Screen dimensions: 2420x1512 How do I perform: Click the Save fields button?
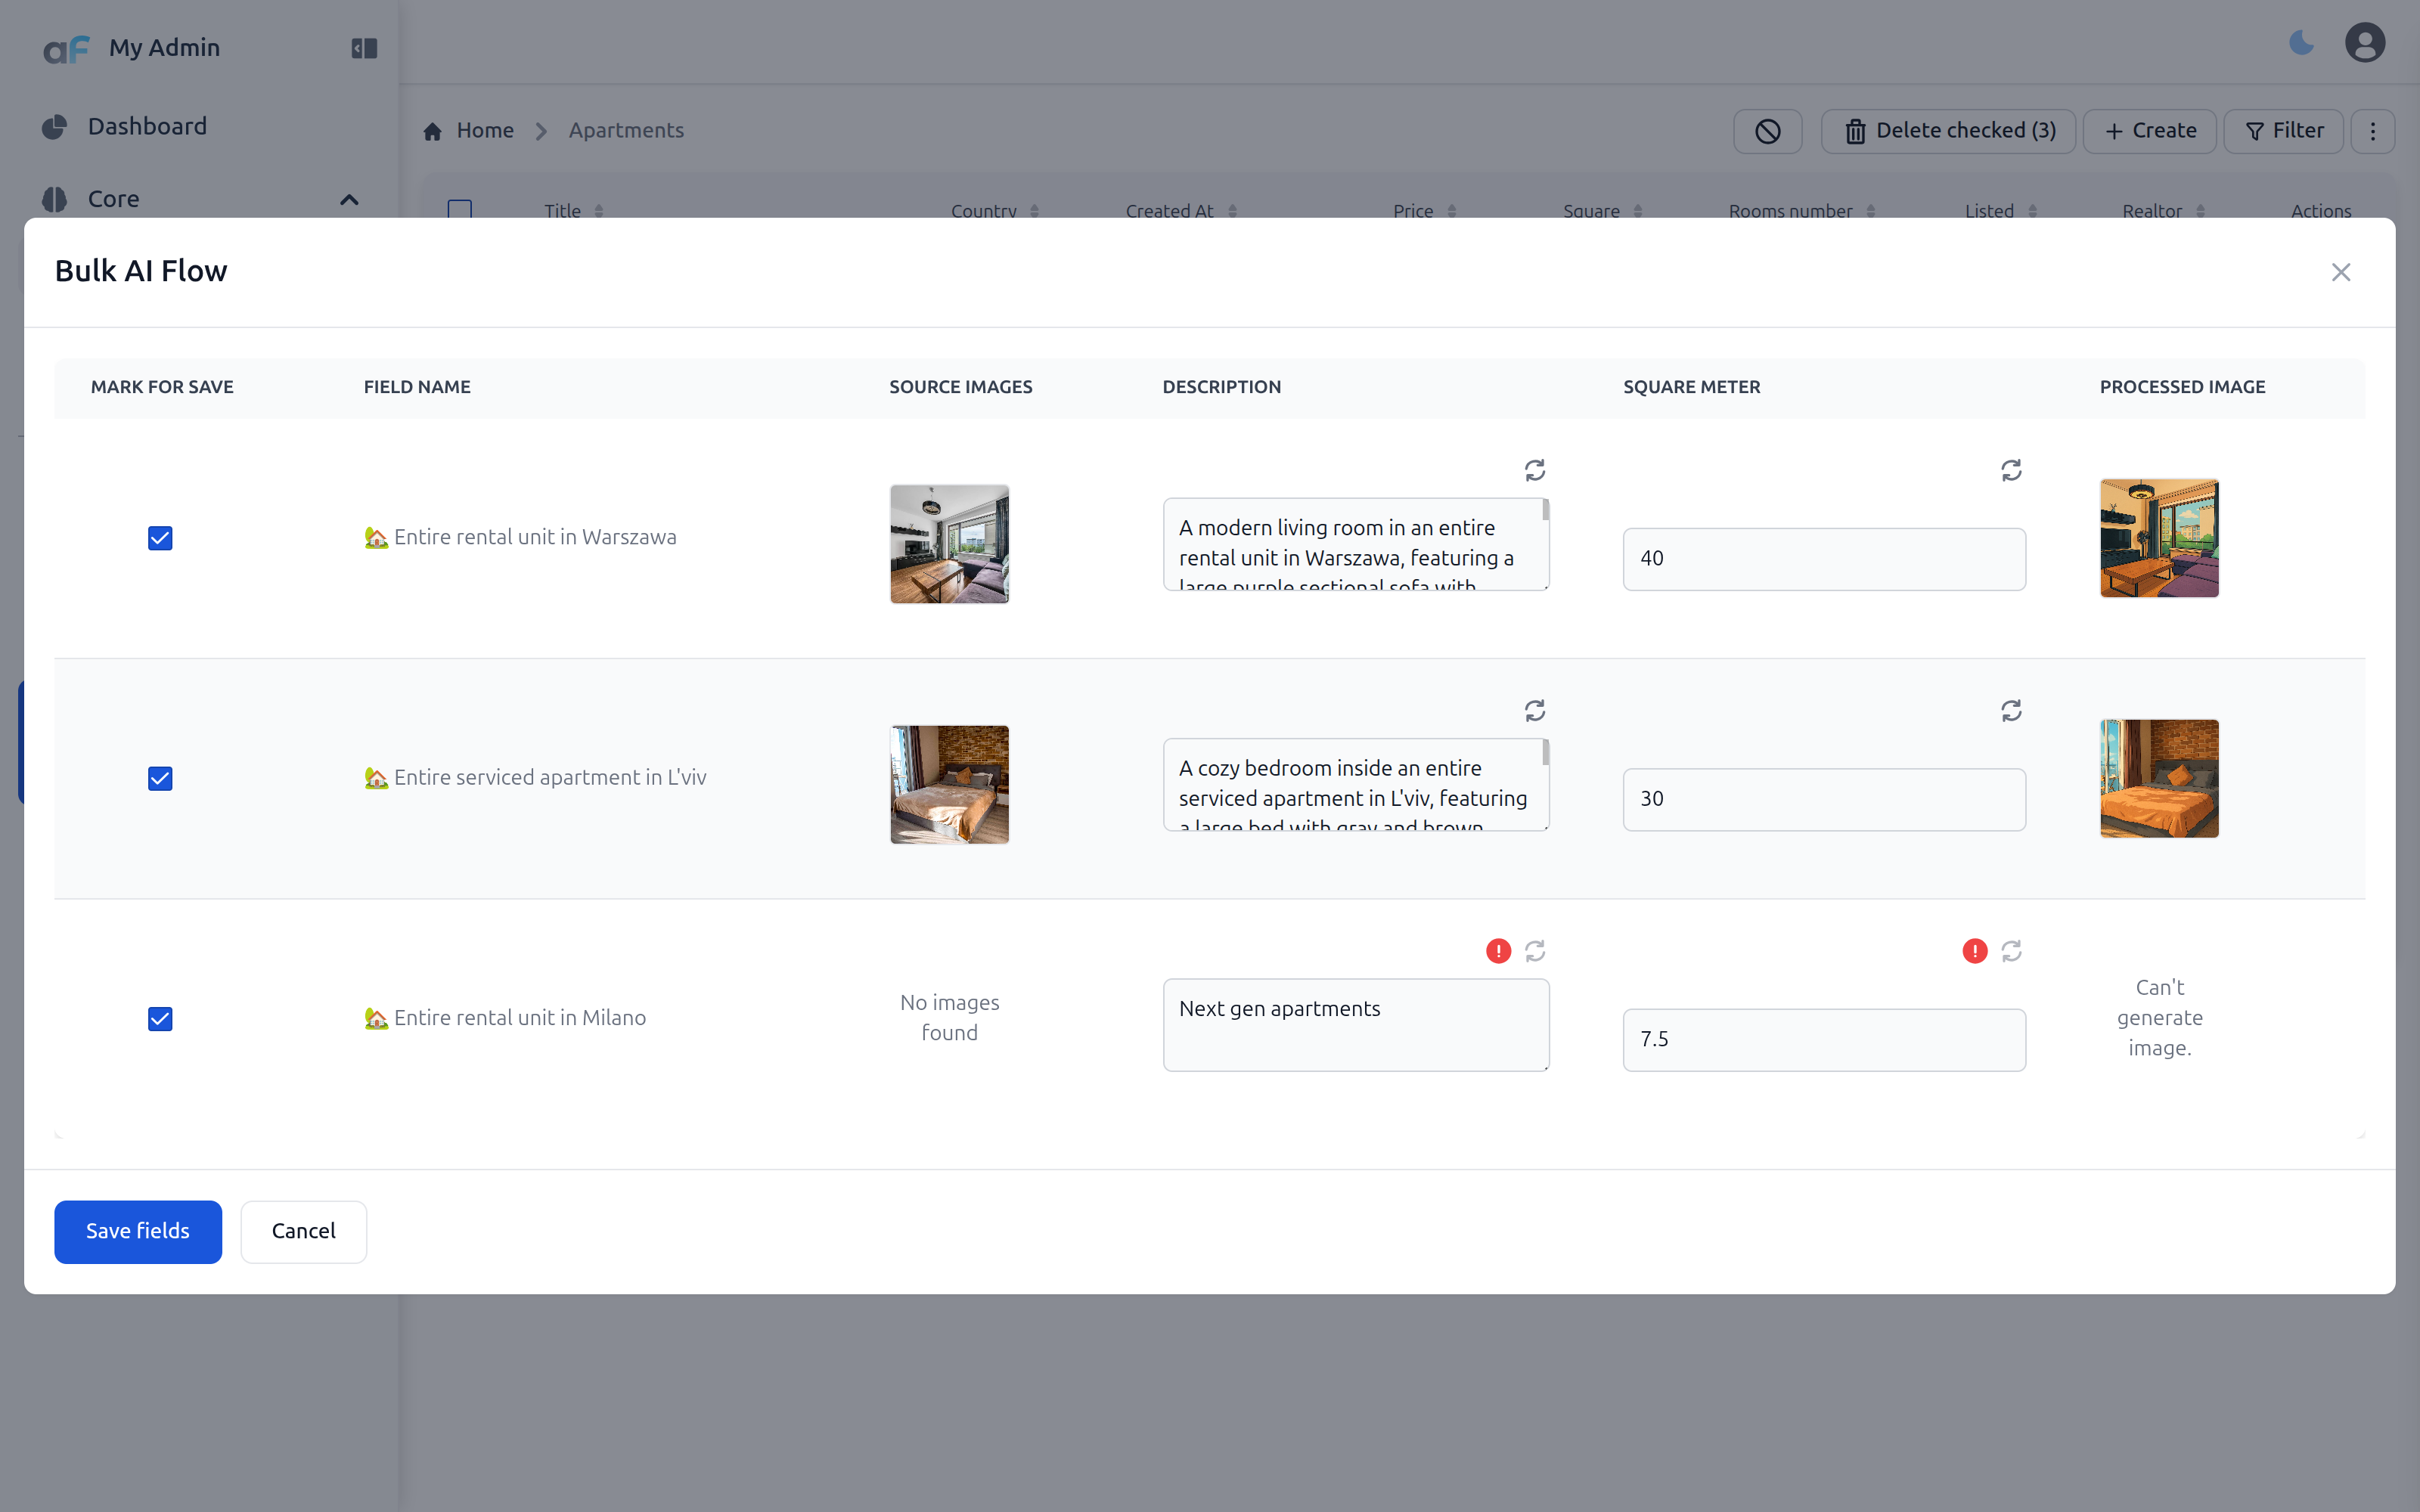(x=137, y=1231)
